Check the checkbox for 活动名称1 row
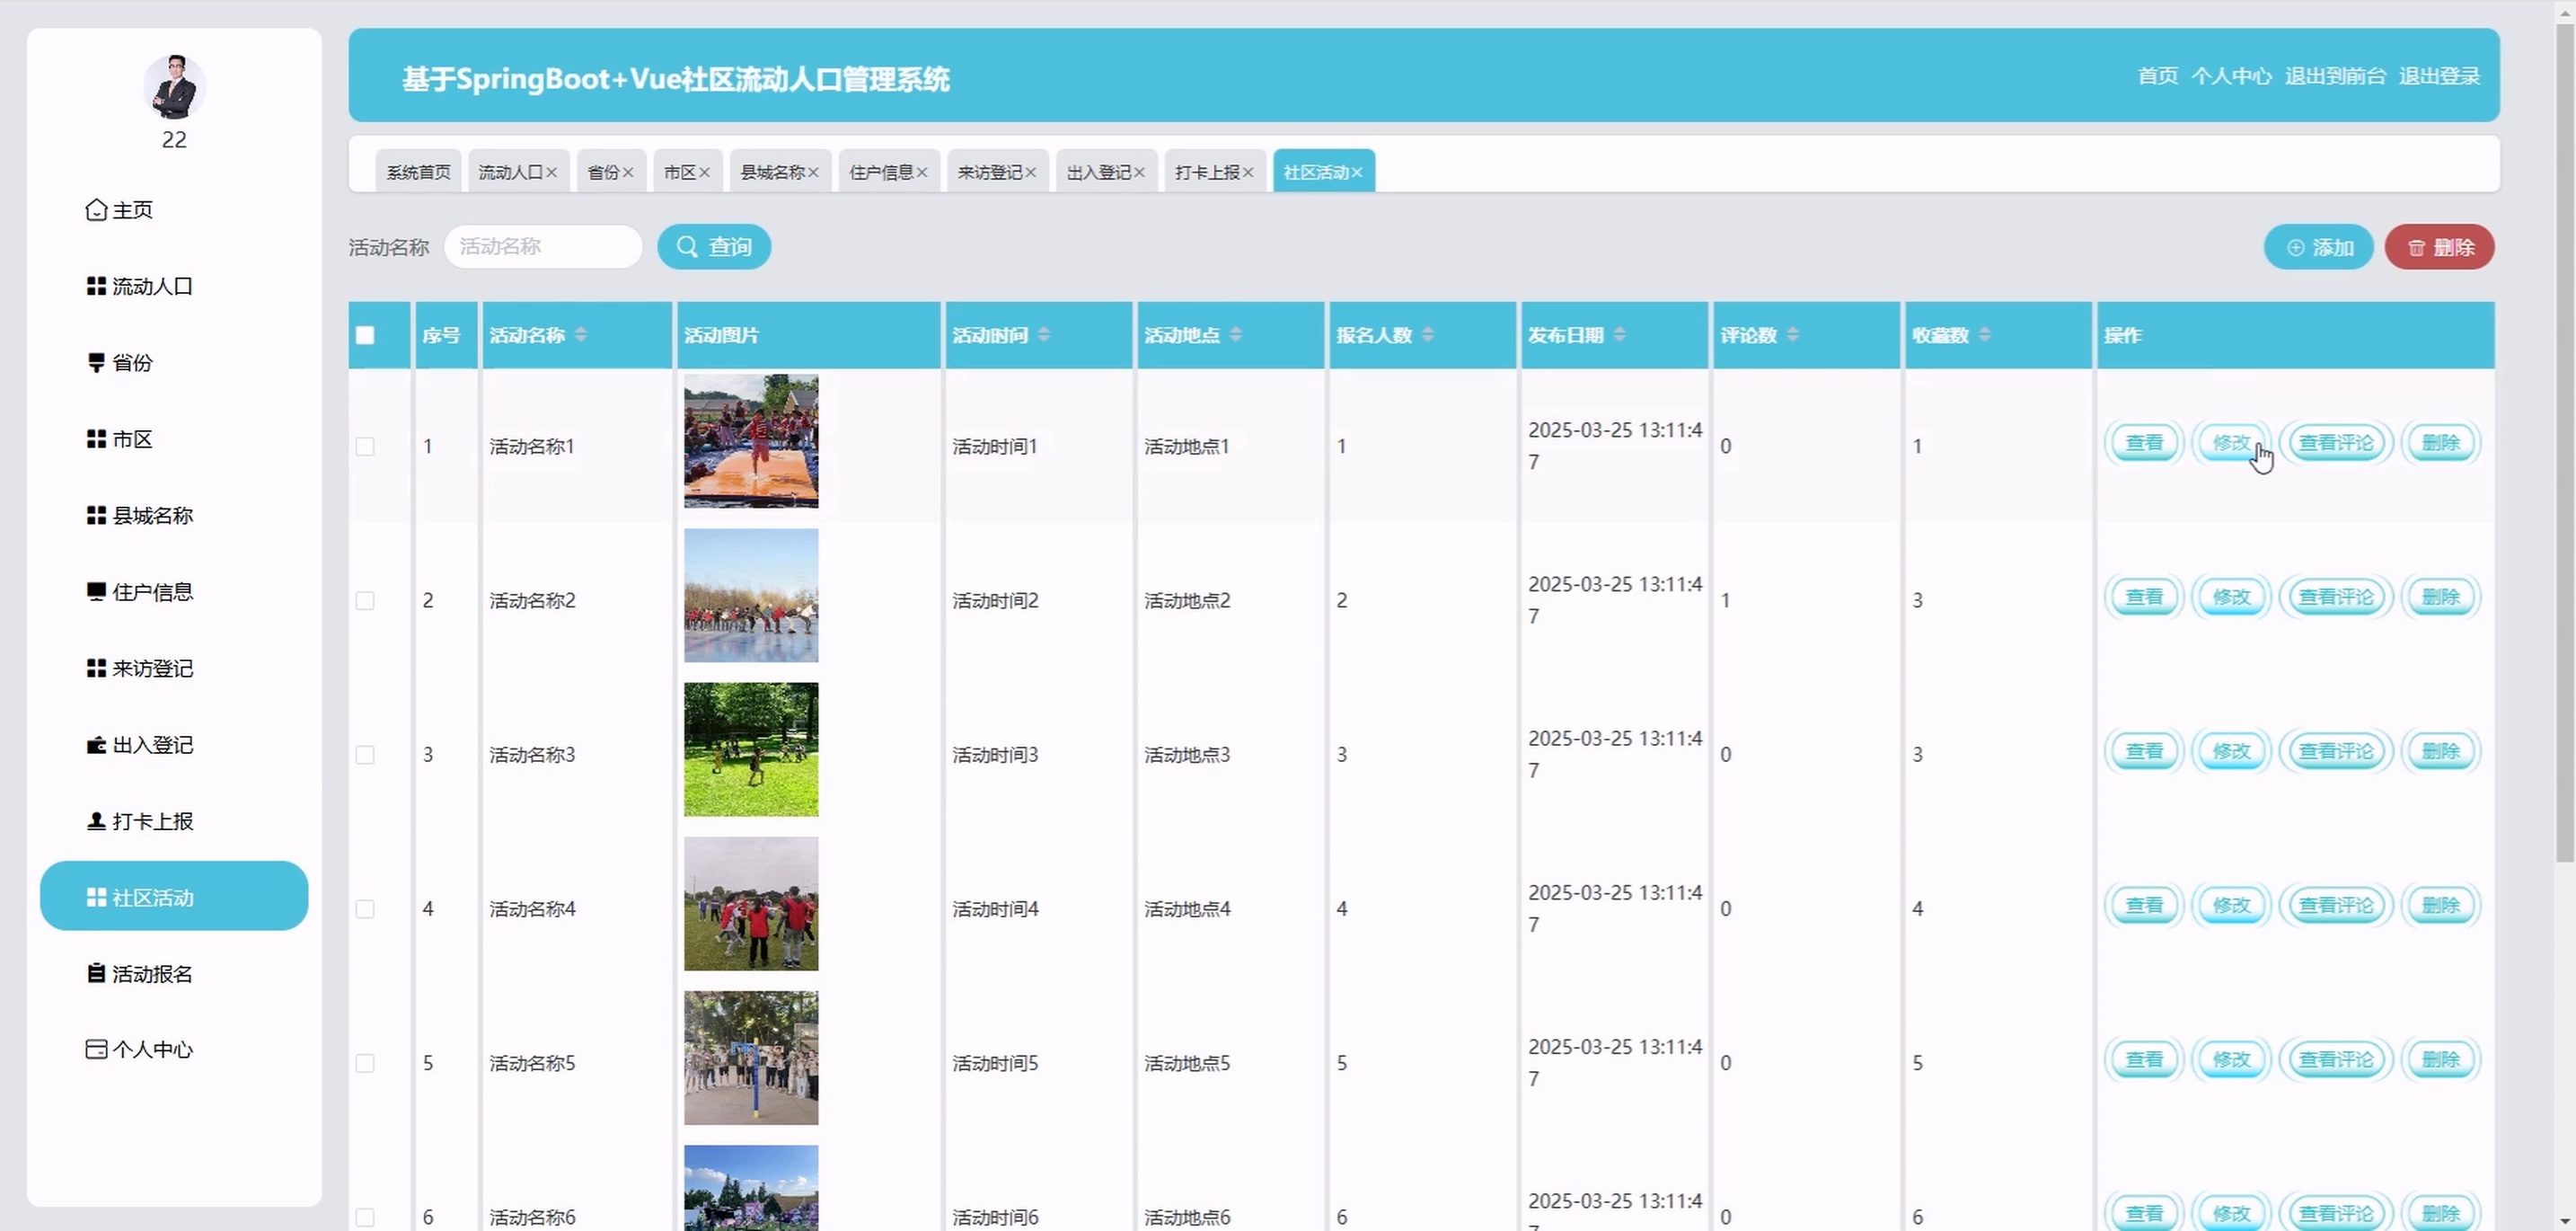2576x1231 pixels. [365, 446]
